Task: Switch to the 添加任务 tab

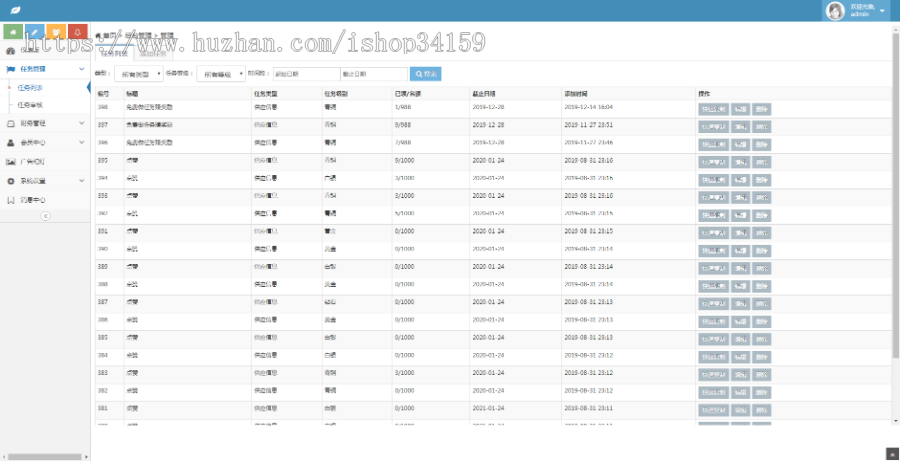Action: [x=153, y=55]
